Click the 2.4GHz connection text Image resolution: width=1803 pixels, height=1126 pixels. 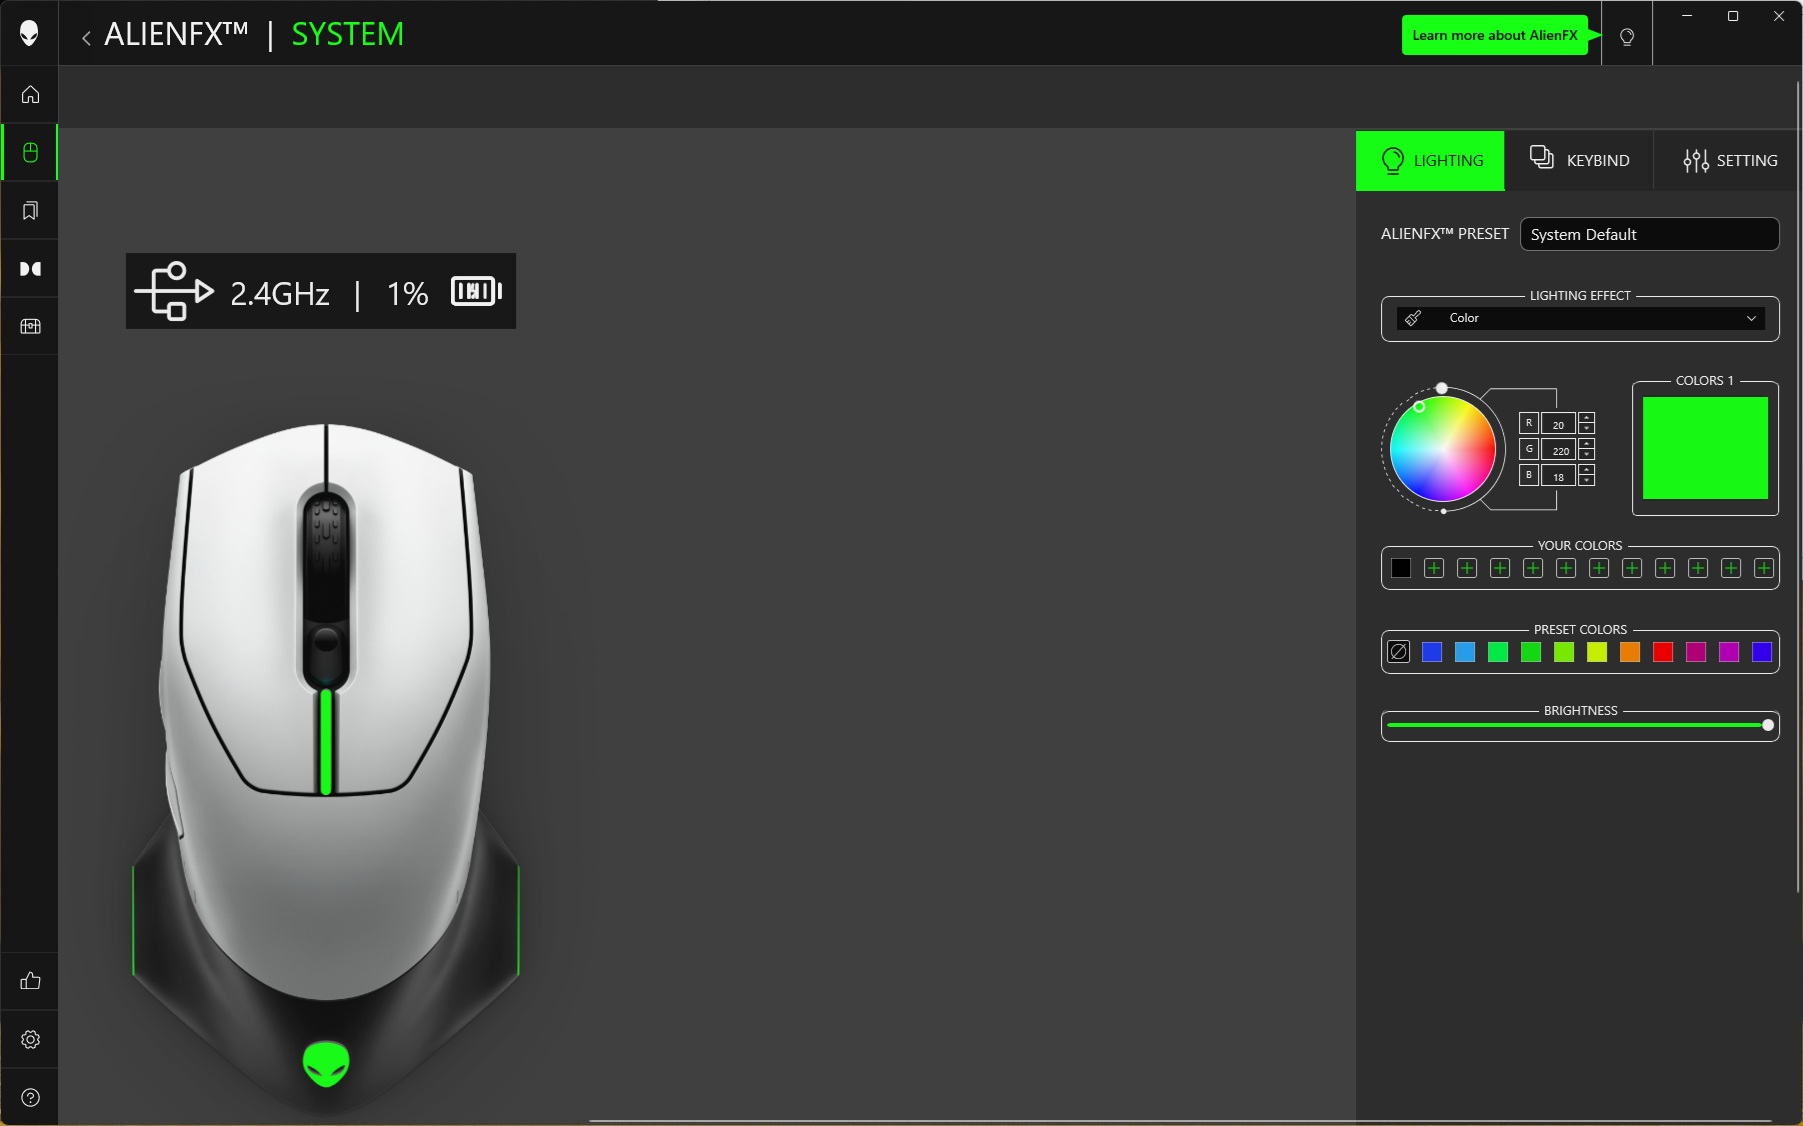click(280, 293)
